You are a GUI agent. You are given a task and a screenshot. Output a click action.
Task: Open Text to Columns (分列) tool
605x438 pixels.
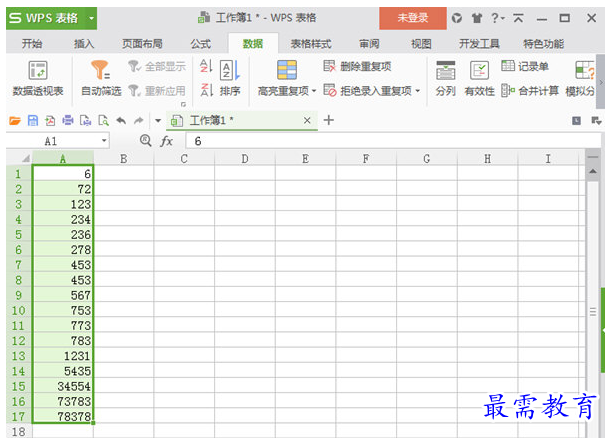(446, 78)
